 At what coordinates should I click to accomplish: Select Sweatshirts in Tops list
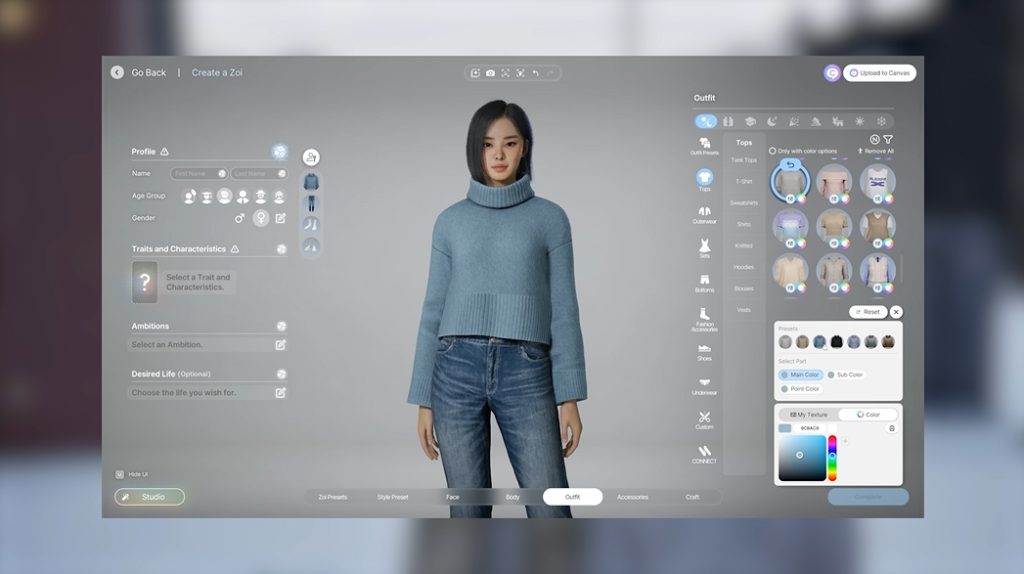click(744, 203)
